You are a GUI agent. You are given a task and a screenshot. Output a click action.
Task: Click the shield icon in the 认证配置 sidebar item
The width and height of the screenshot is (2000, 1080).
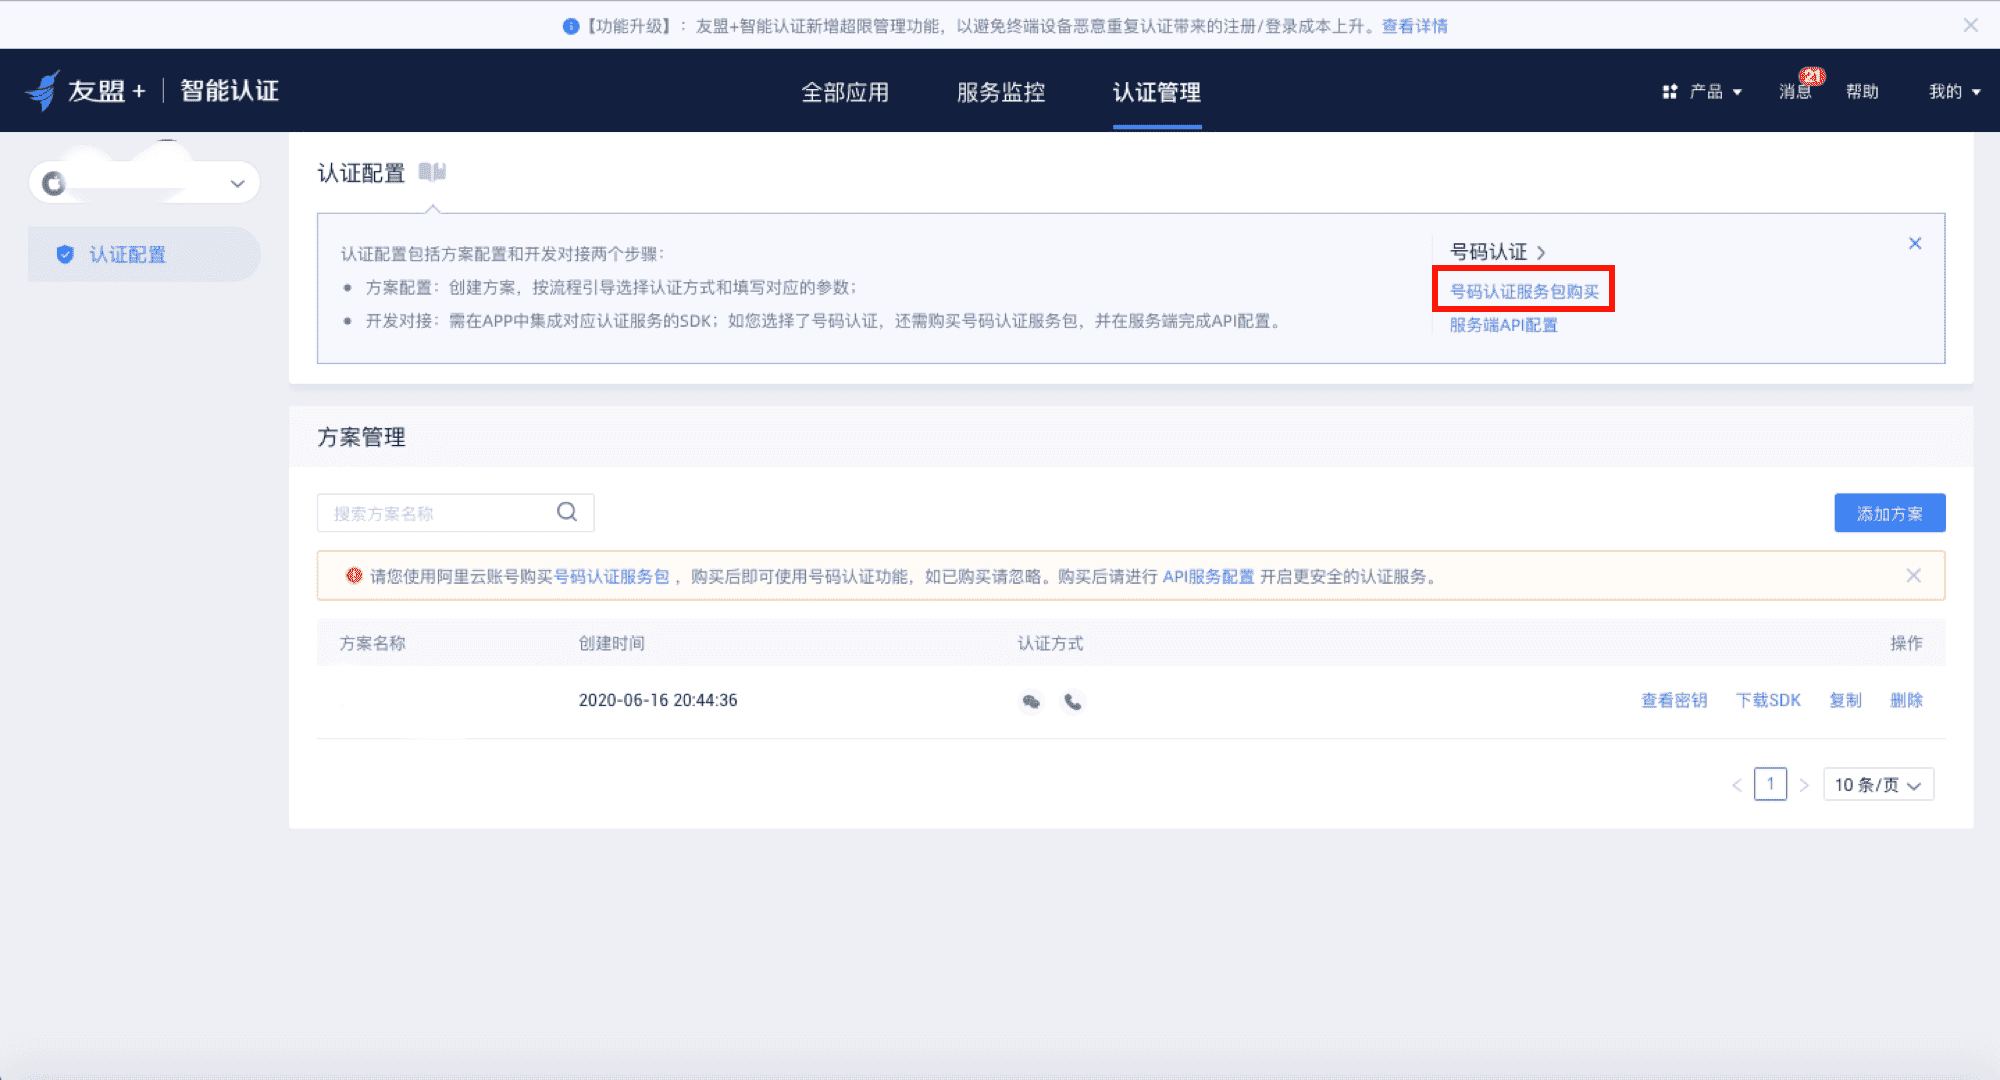click(x=65, y=254)
